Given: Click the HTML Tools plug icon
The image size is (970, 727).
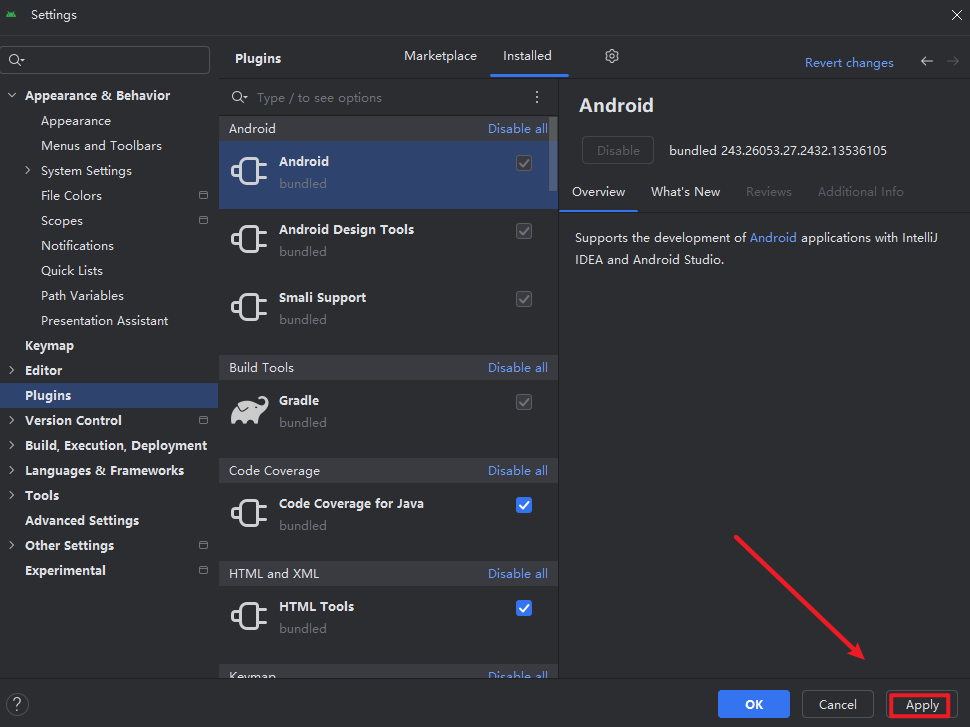Looking at the screenshot, I should [248, 616].
